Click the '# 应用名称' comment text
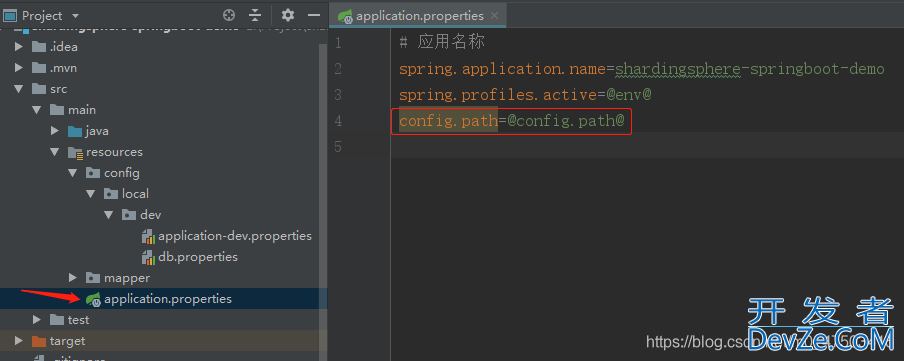The image size is (904, 361). [442, 42]
